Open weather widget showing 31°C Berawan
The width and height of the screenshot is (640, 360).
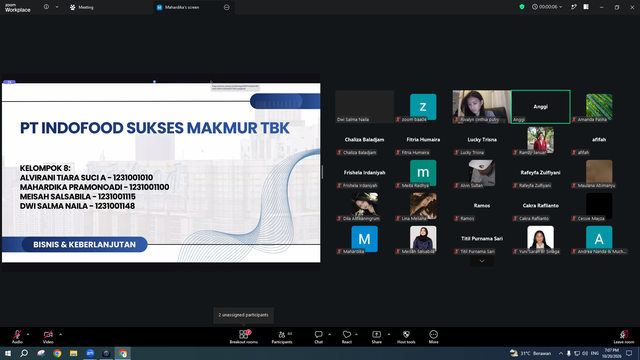(531, 353)
